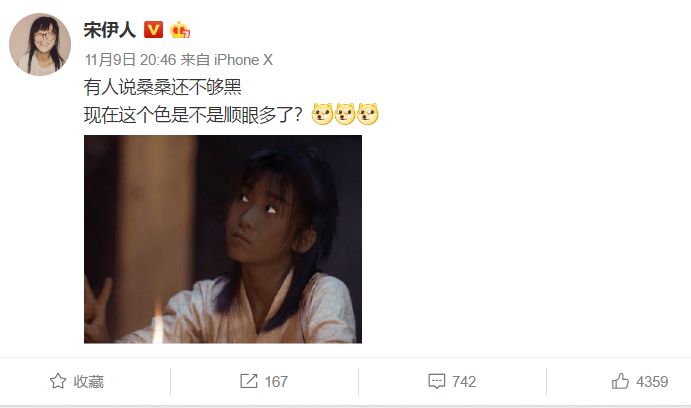Click the comment count 742
Image resolution: width=691 pixels, height=408 pixels.
pyautogui.click(x=464, y=382)
